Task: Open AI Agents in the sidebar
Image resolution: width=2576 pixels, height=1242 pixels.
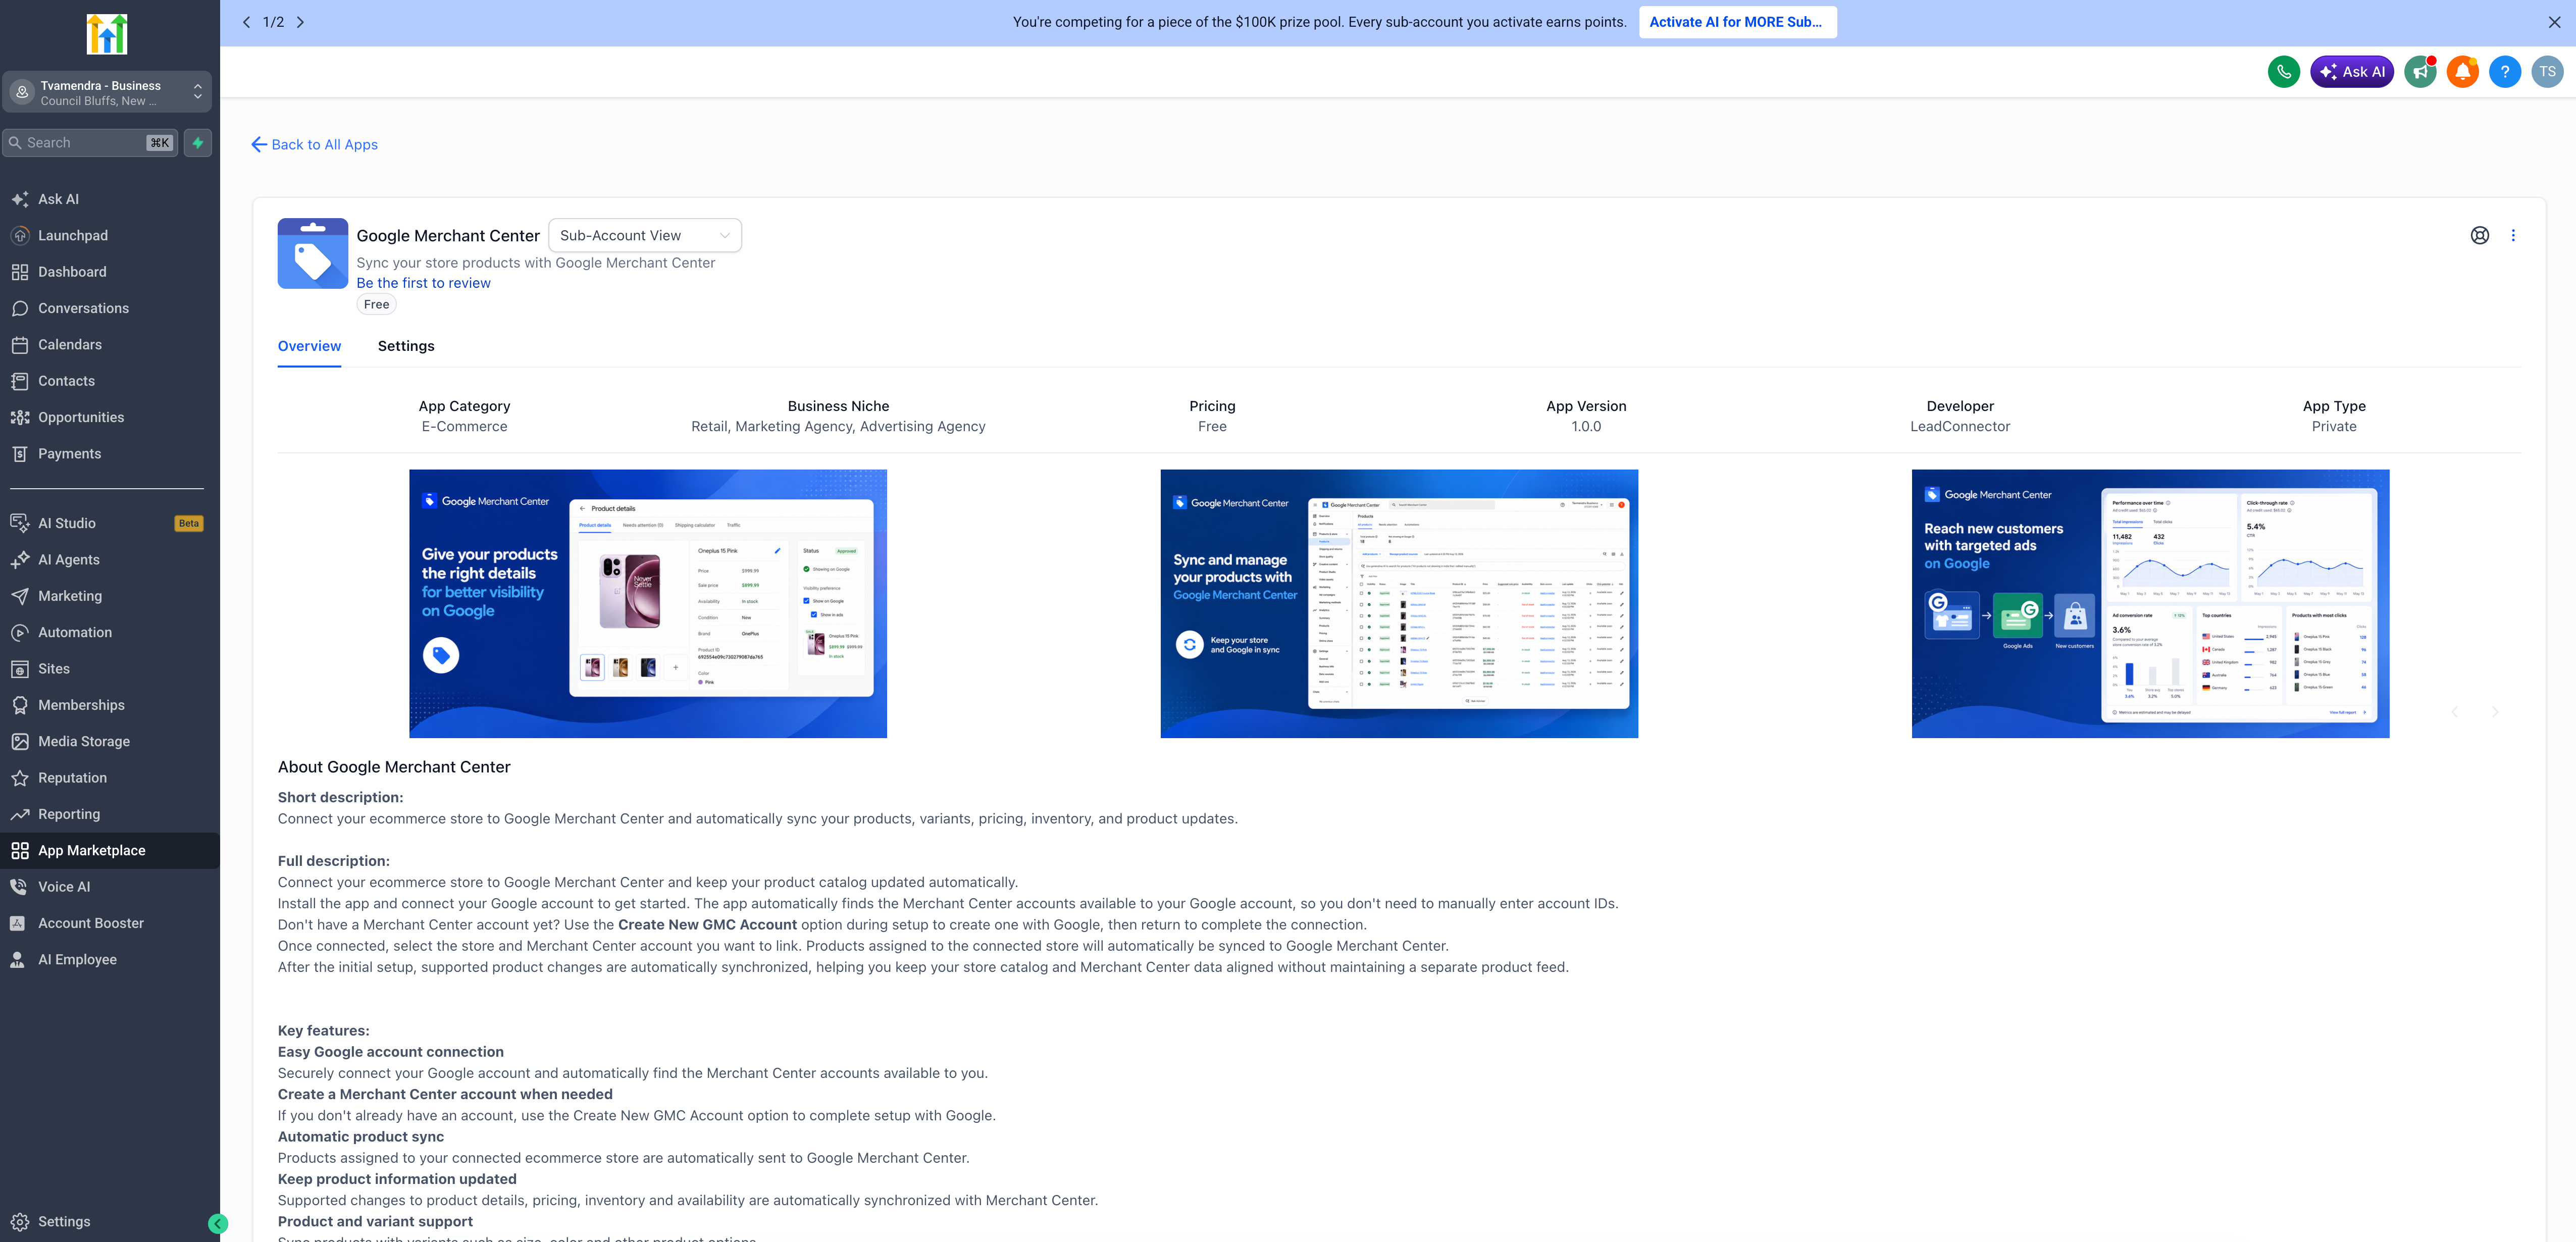Action: (x=110, y=560)
